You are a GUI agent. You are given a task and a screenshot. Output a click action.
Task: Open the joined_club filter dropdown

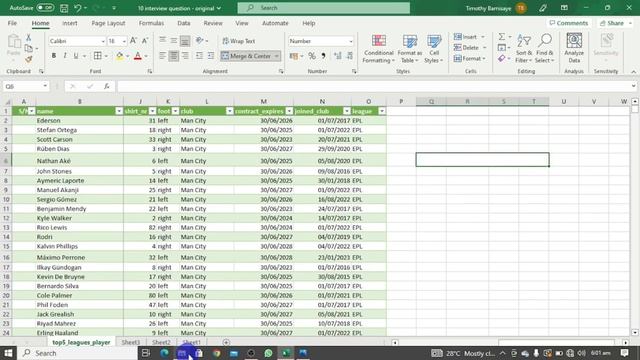tap(347, 111)
